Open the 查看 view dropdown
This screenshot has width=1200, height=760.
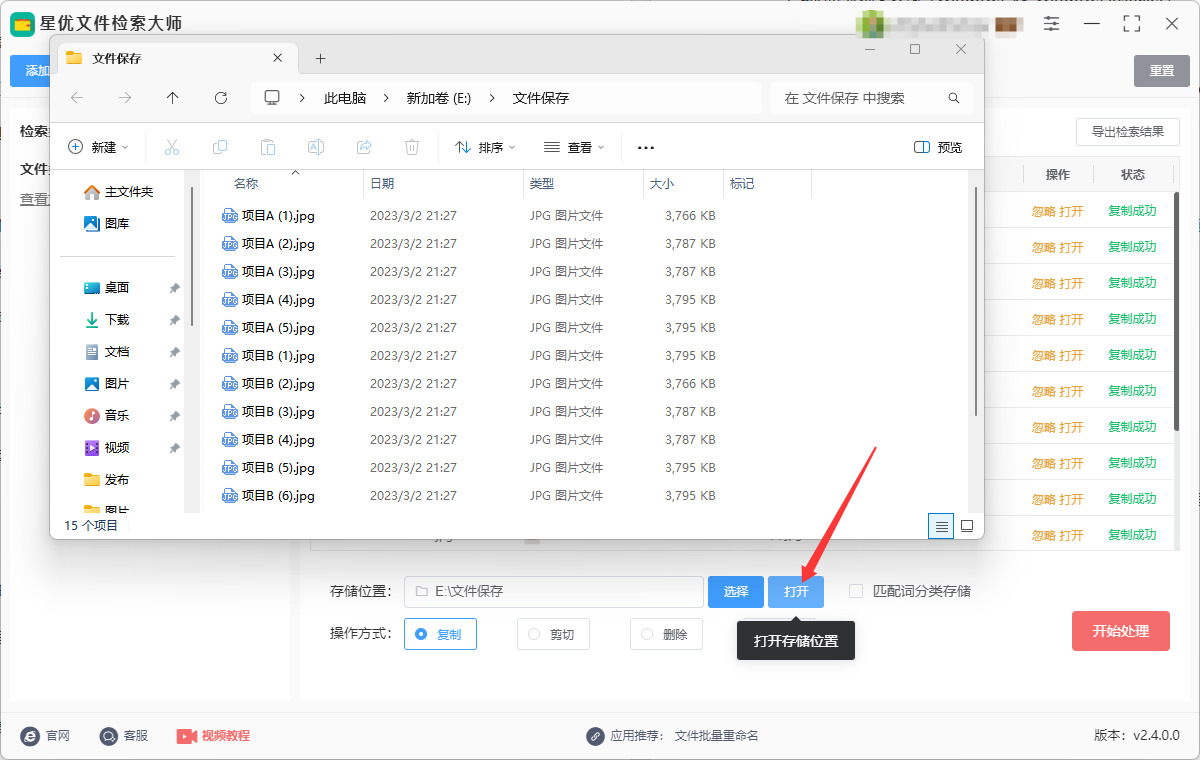point(574,147)
